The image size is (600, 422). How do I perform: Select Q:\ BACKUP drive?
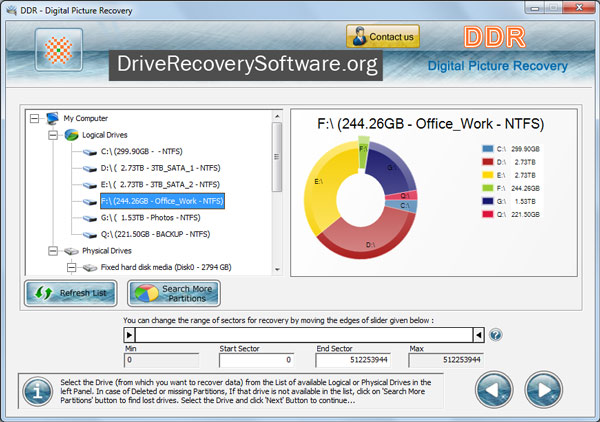tap(155, 234)
